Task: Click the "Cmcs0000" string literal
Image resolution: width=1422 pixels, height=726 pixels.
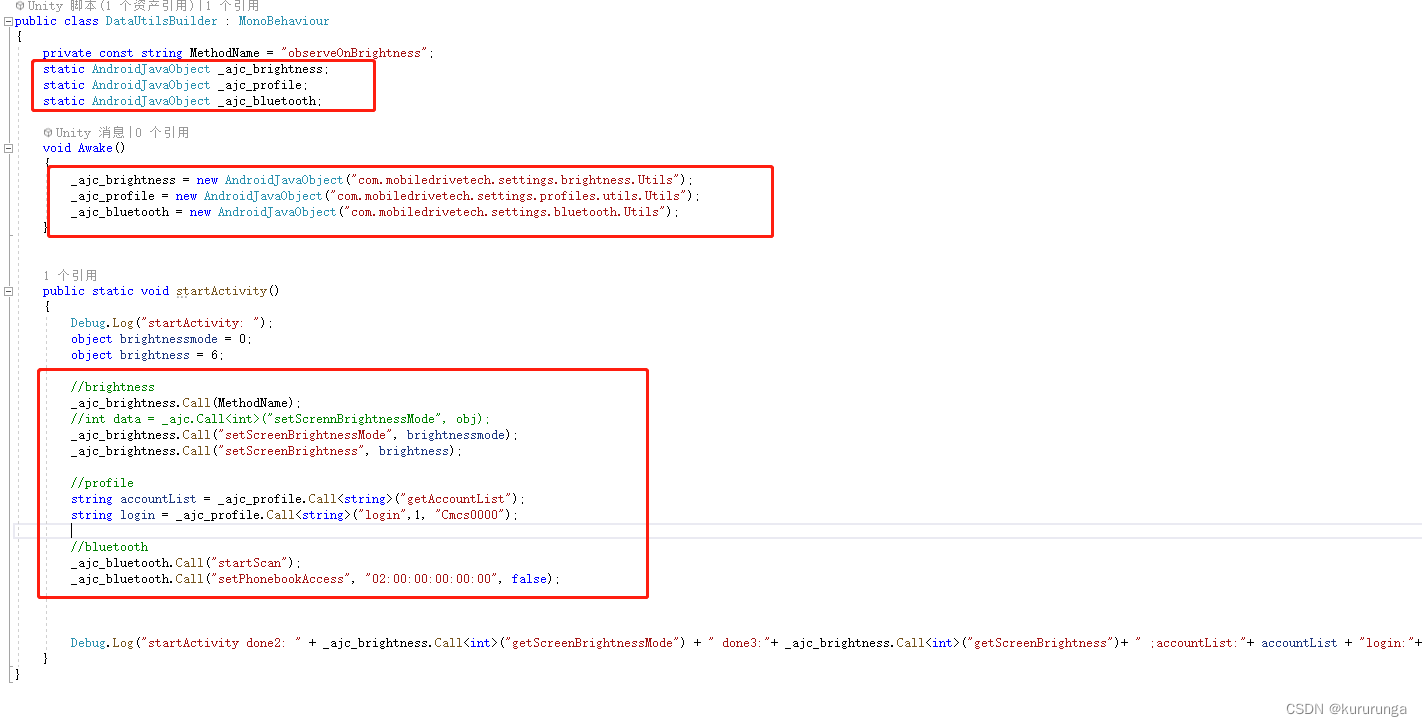Action: 471,515
